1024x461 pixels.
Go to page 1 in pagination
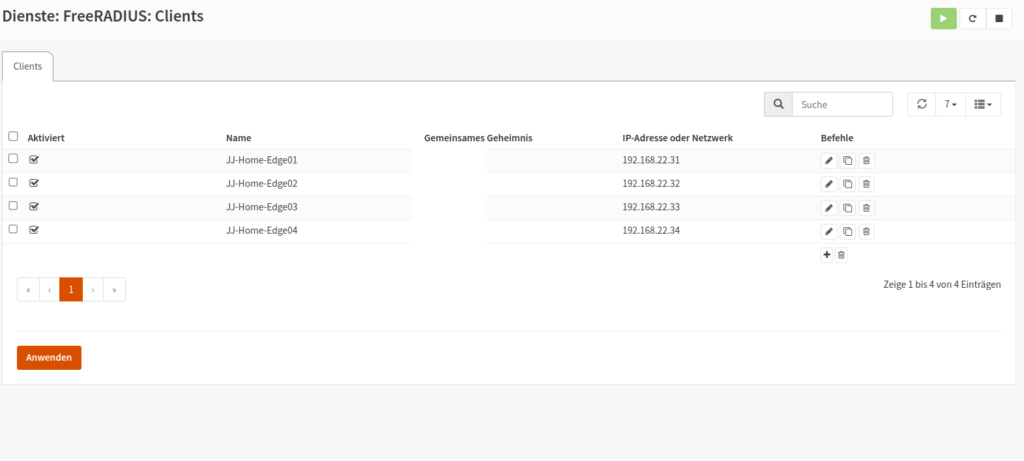pyautogui.click(x=71, y=290)
